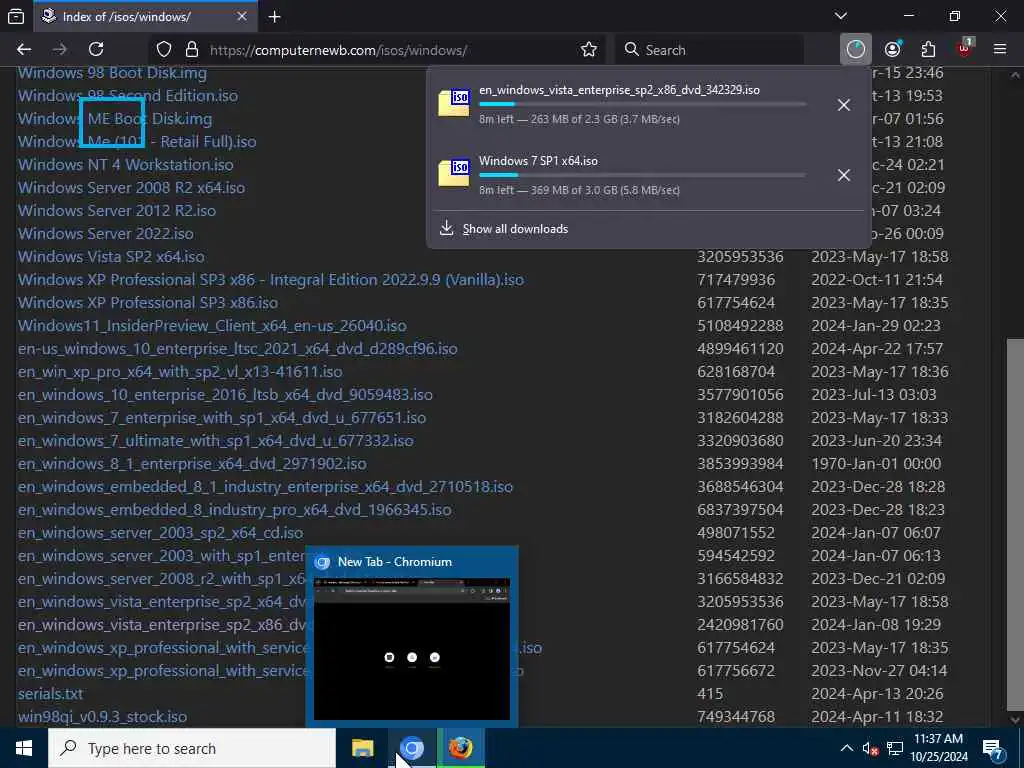Click Vista enterprise download progress bar

[642, 104]
